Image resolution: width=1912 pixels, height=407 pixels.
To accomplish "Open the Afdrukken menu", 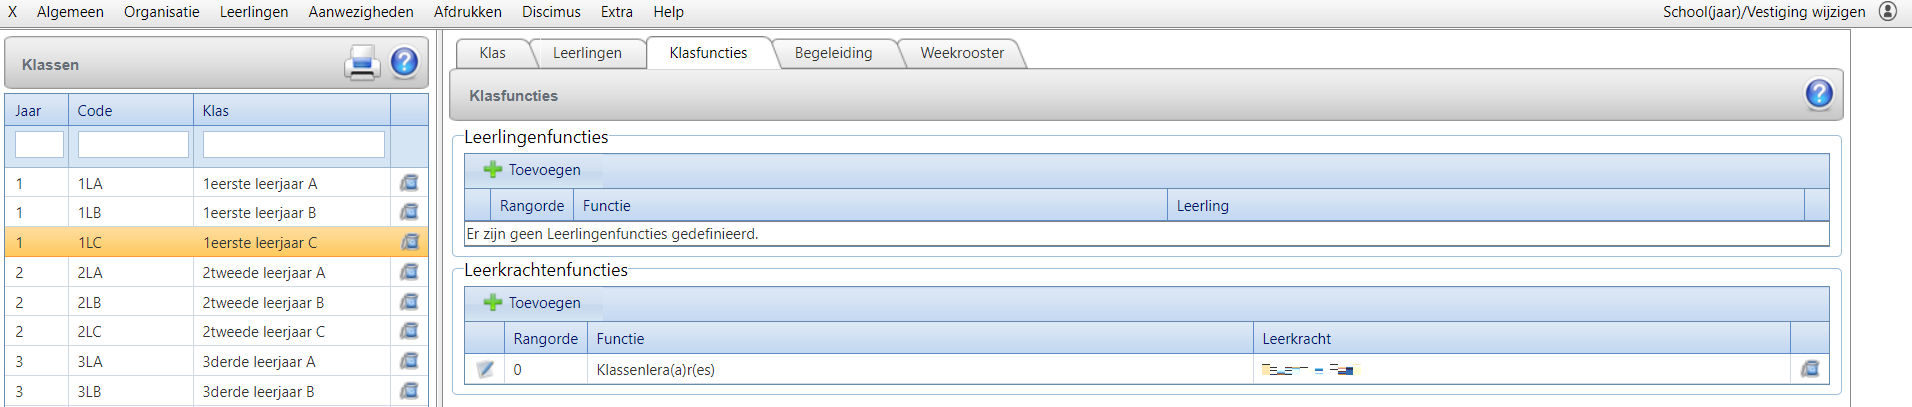I will (x=468, y=12).
